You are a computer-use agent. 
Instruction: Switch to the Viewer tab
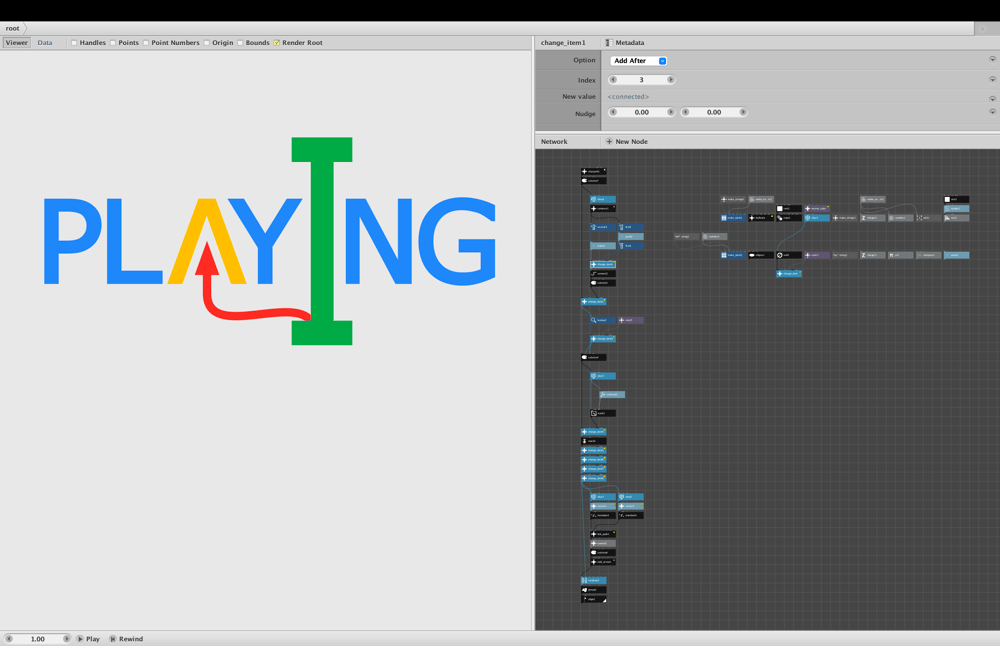click(17, 43)
